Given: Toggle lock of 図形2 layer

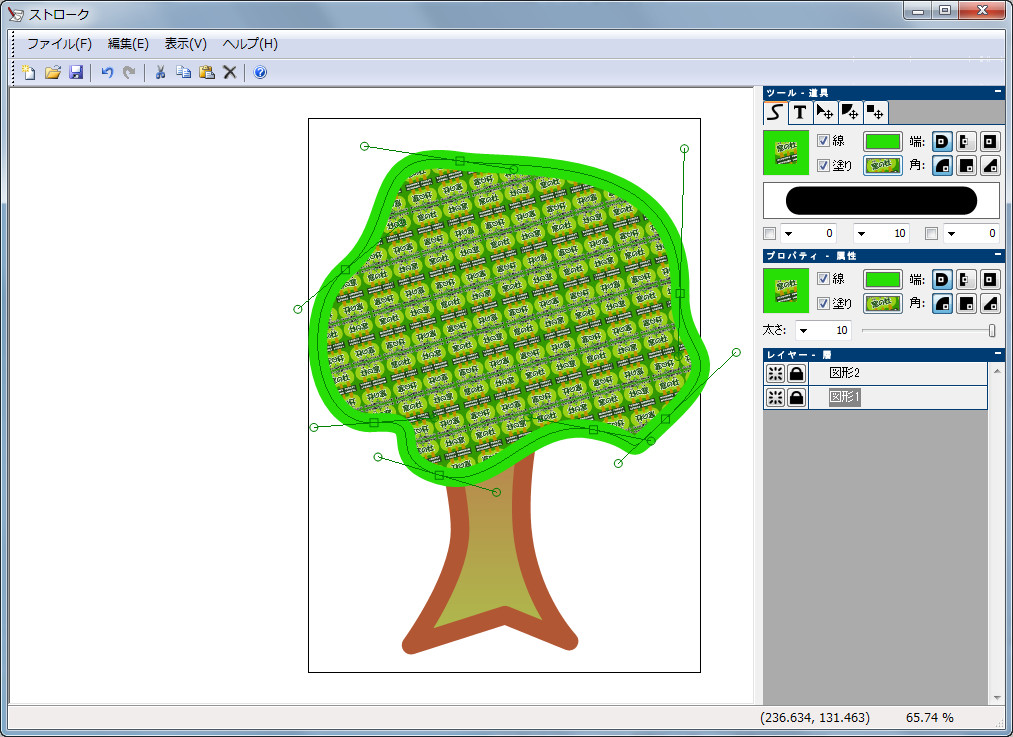Looking at the screenshot, I should point(797,373).
